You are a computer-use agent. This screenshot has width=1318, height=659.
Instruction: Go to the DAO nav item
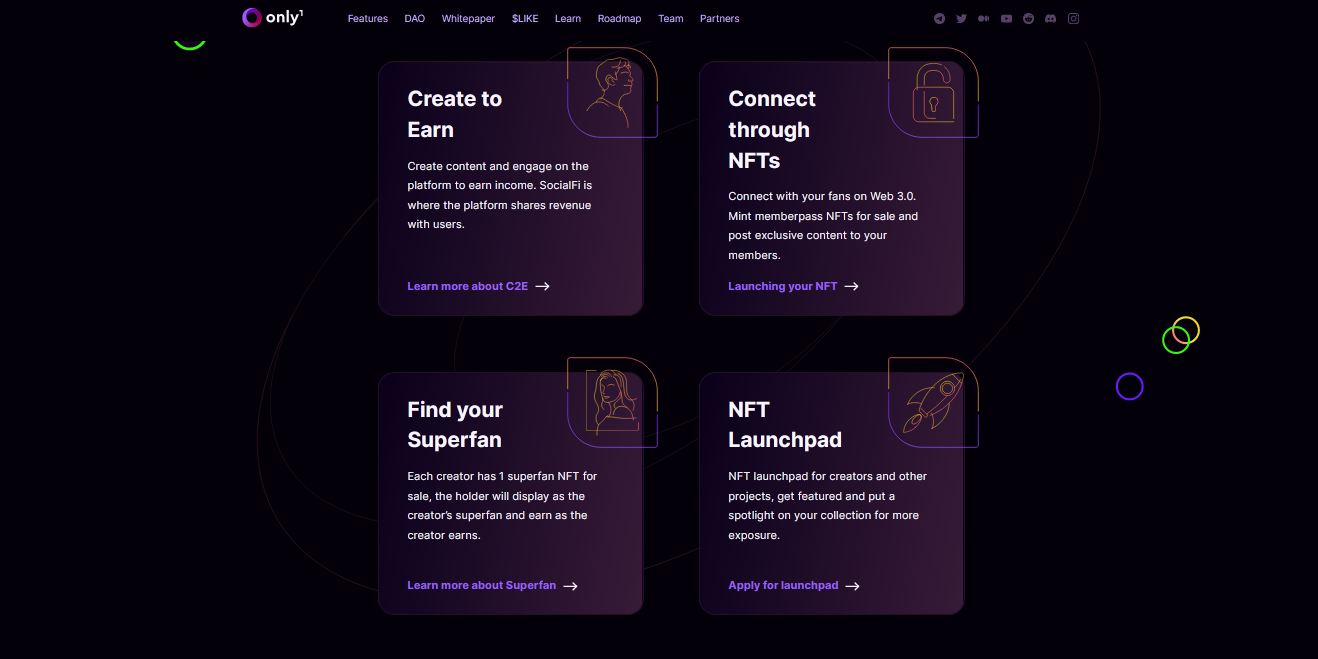click(x=414, y=19)
